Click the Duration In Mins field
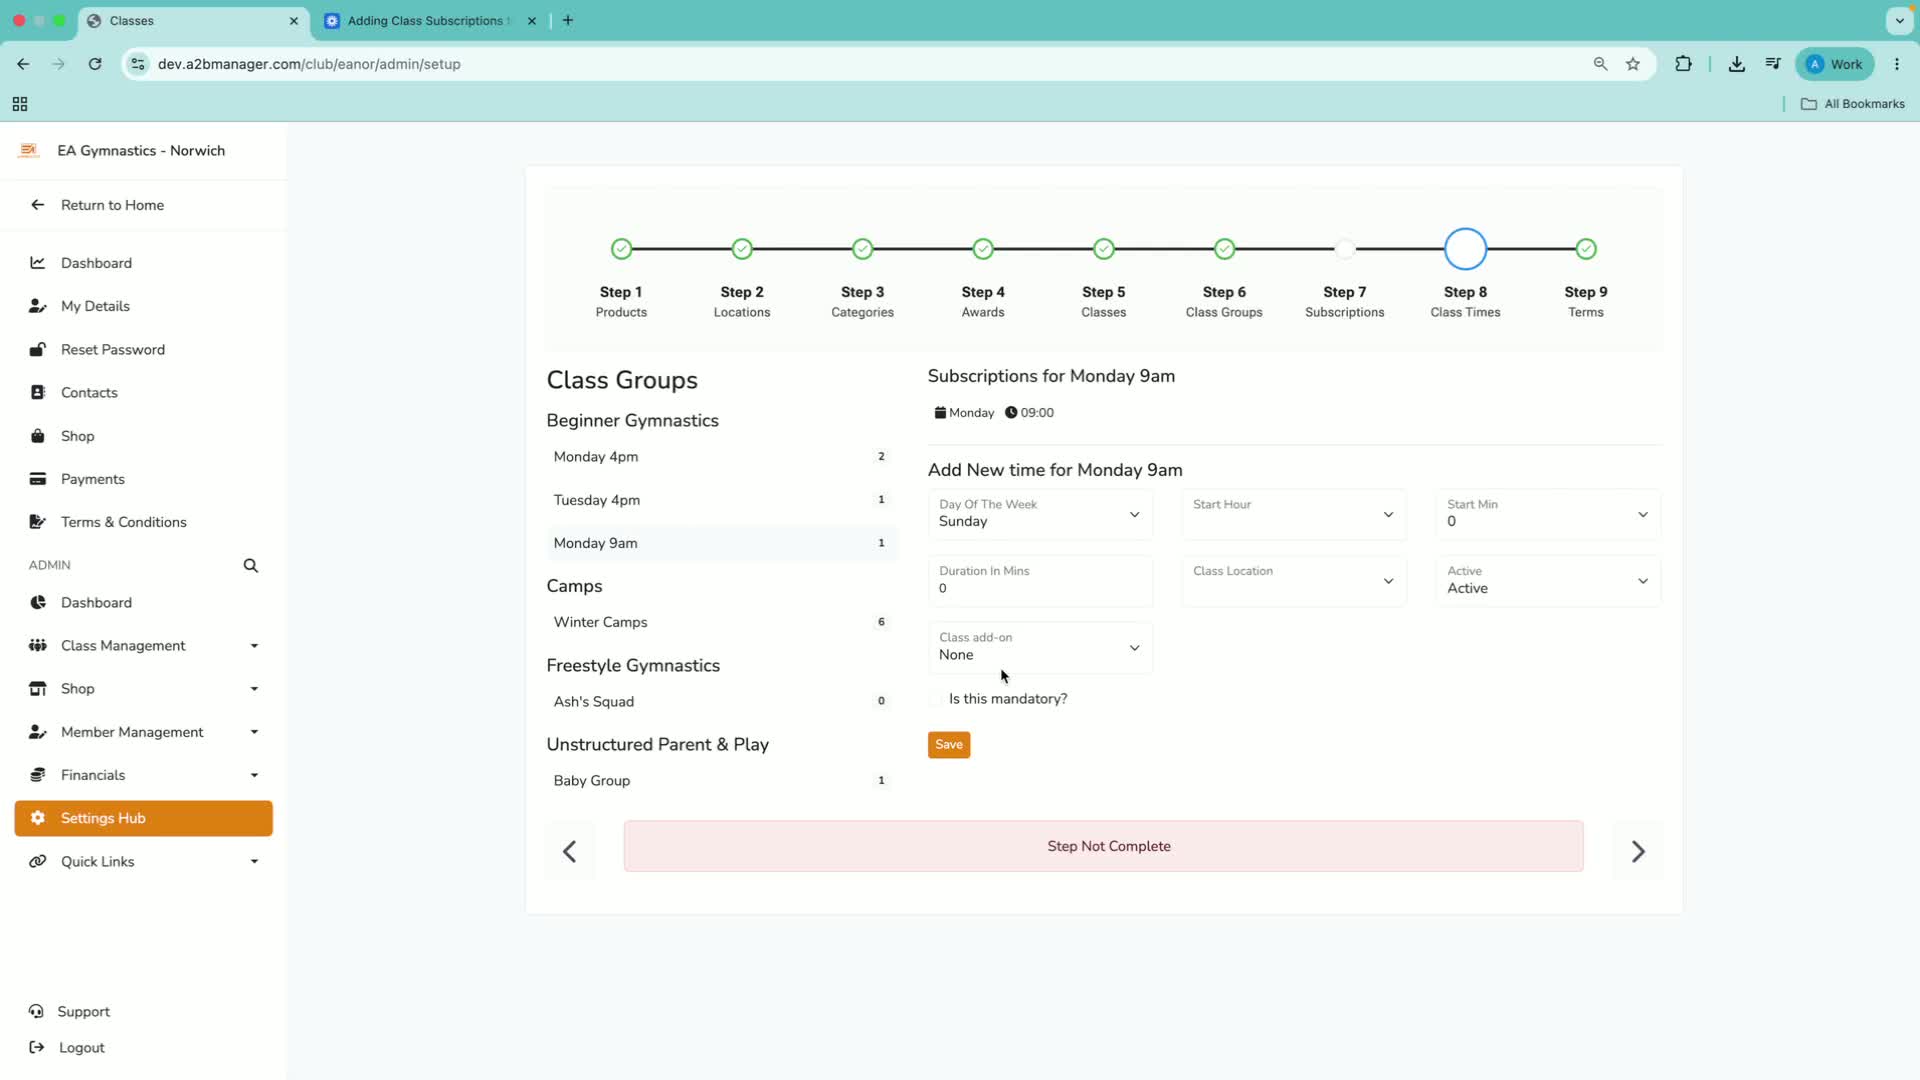Image resolution: width=1920 pixels, height=1080 pixels. click(x=1040, y=581)
